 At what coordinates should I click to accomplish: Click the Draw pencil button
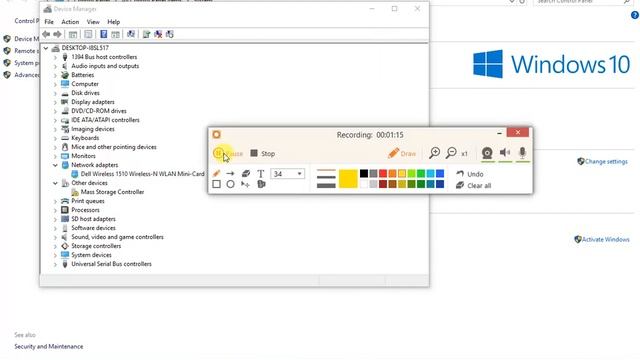tap(402, 153)
